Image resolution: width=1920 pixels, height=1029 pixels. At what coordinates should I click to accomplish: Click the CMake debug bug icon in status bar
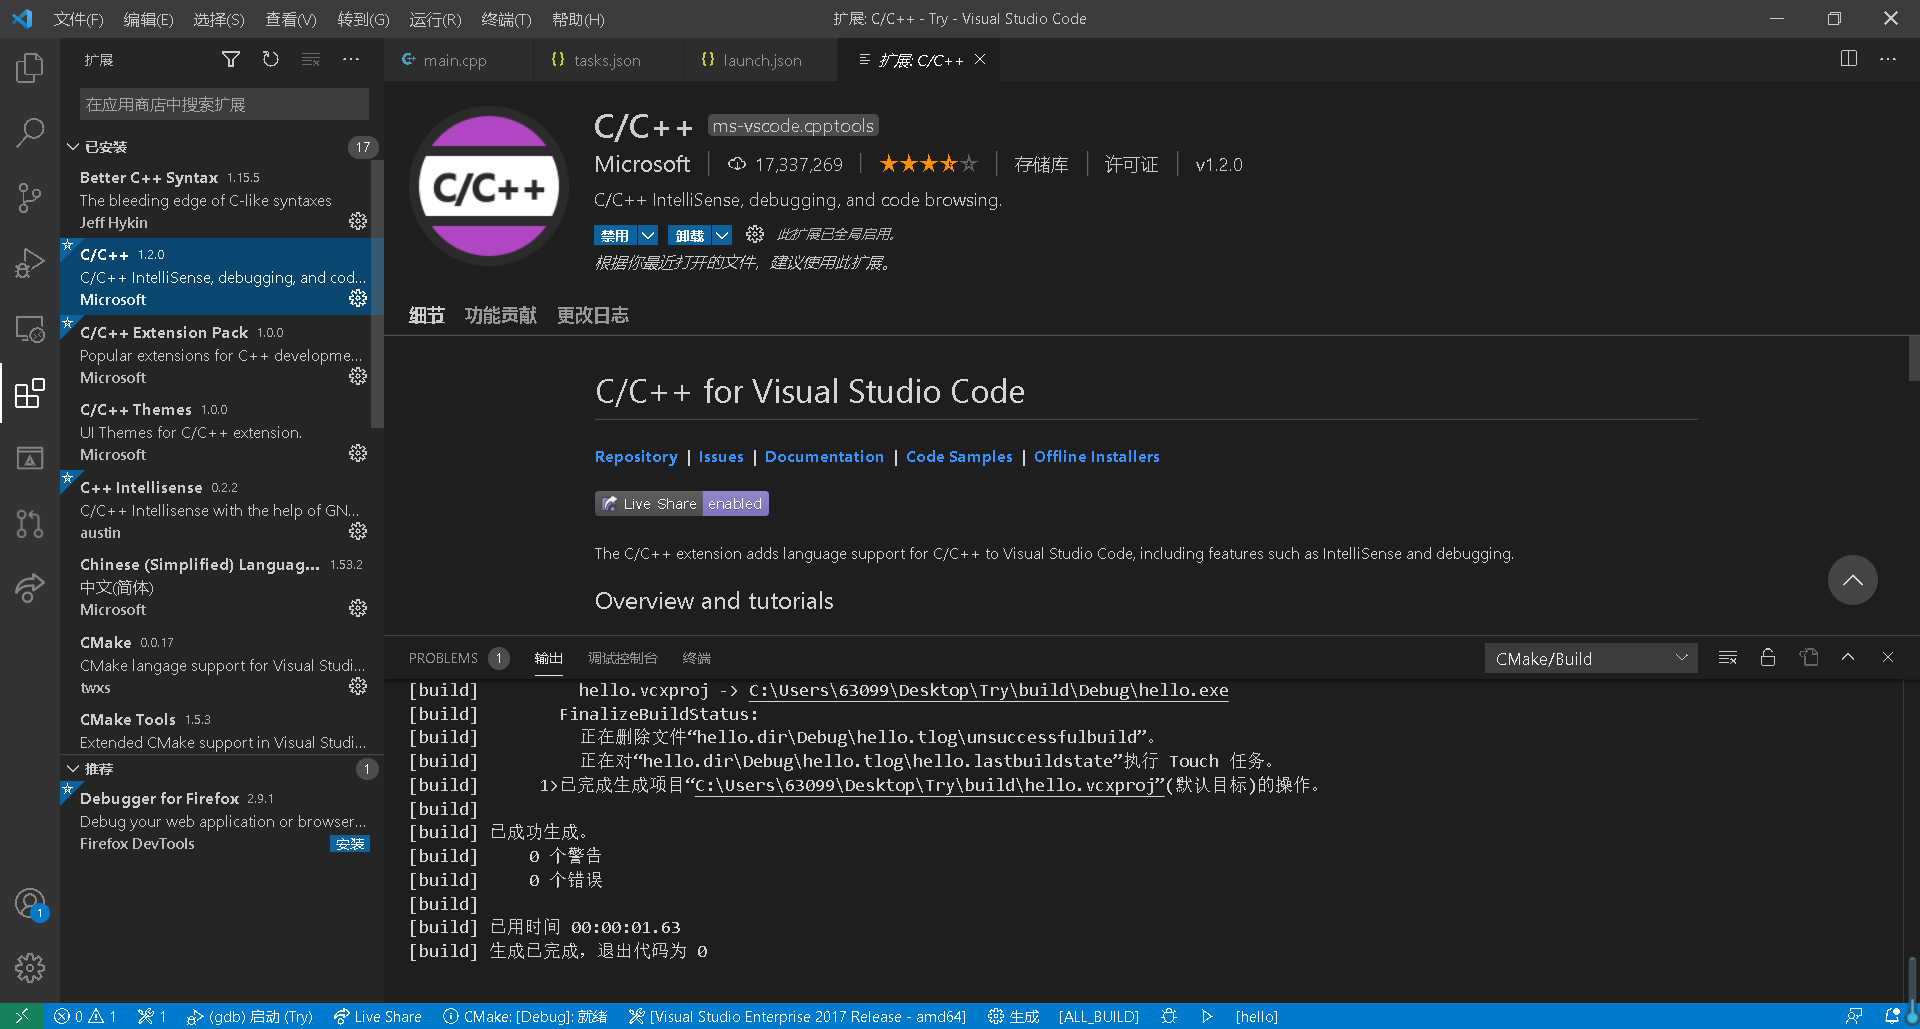click(x=1169, y=1016)
